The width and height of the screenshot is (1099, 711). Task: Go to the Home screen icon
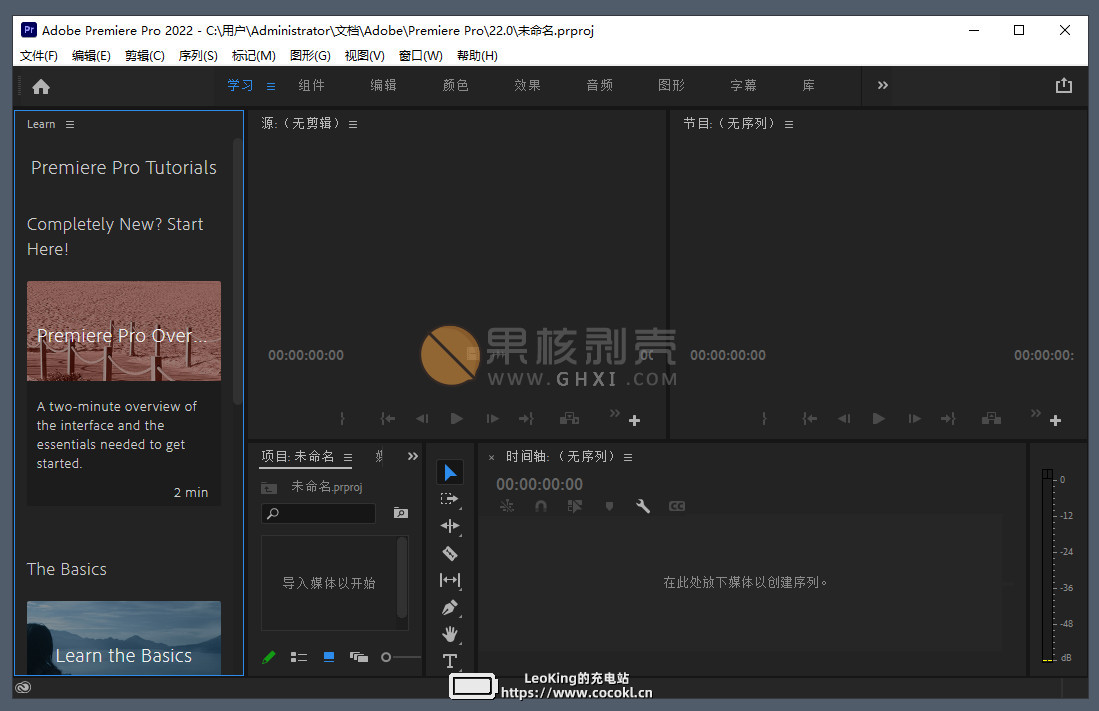41,86
